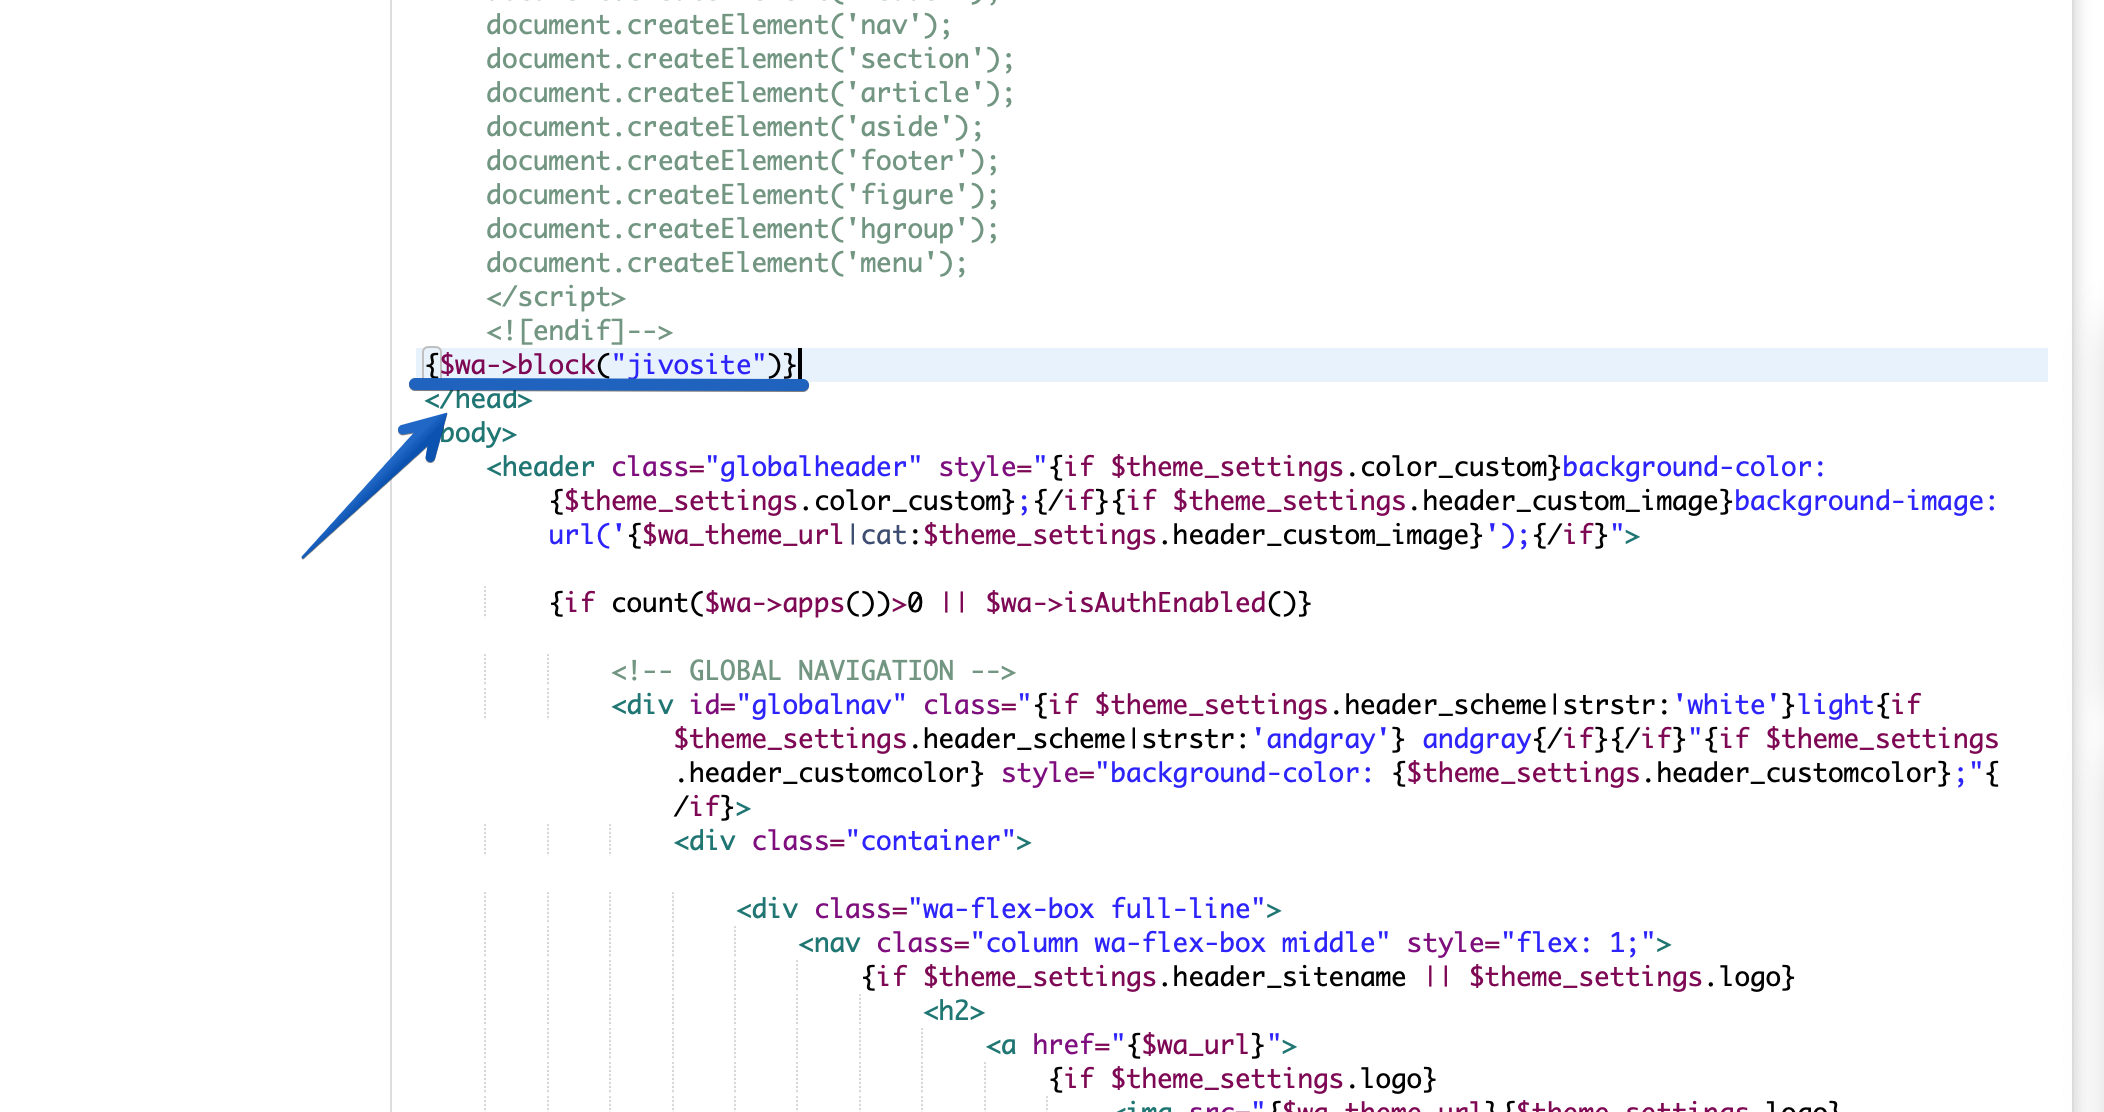Click the <div class="container"> line
Screen dimensions: 2104x1112
click(852, 841)
